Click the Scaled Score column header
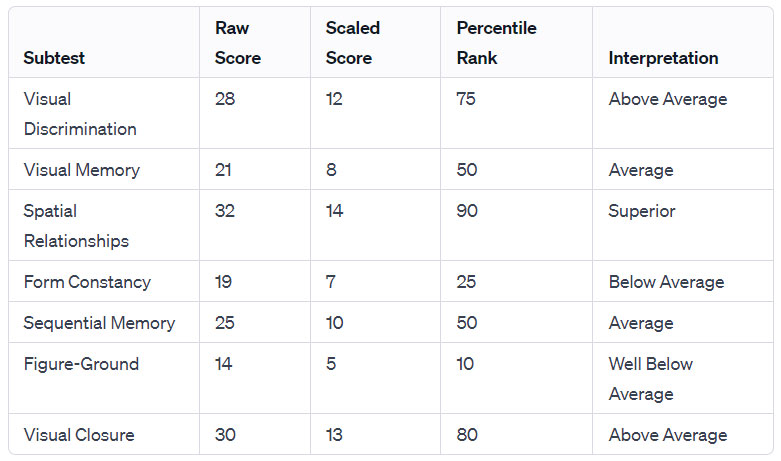The image size is (781, 461). pyautogui.click(x=352, y=43)
